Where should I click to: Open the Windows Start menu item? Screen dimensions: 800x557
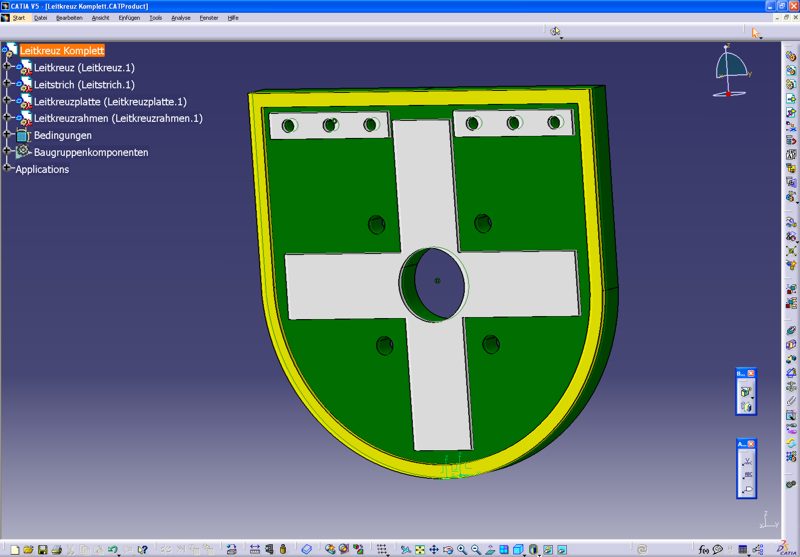coord(19,18)
